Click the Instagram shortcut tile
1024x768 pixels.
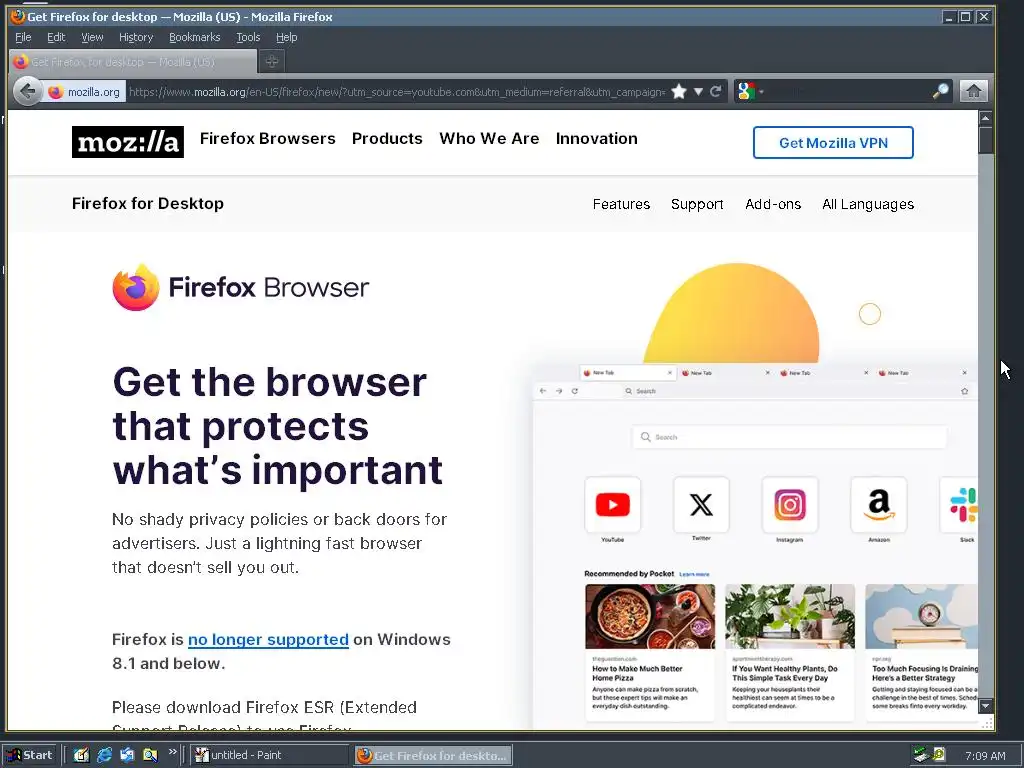(790, 505)
